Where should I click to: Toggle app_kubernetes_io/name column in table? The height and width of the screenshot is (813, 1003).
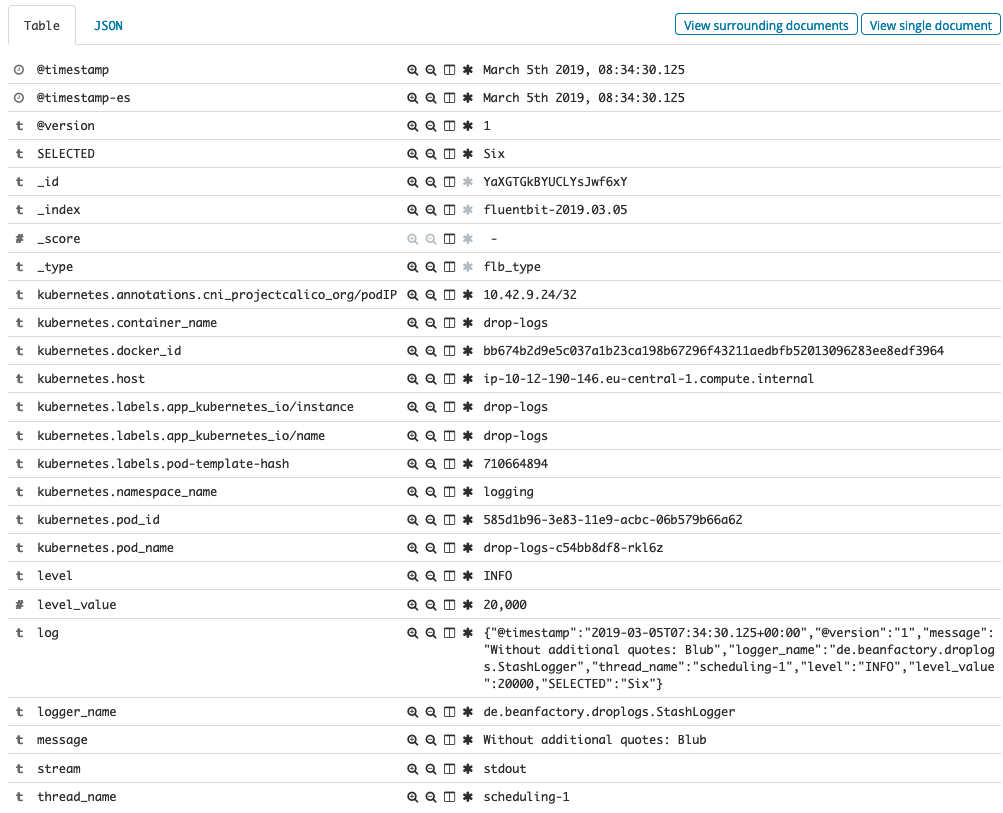[x=450, y=436]
